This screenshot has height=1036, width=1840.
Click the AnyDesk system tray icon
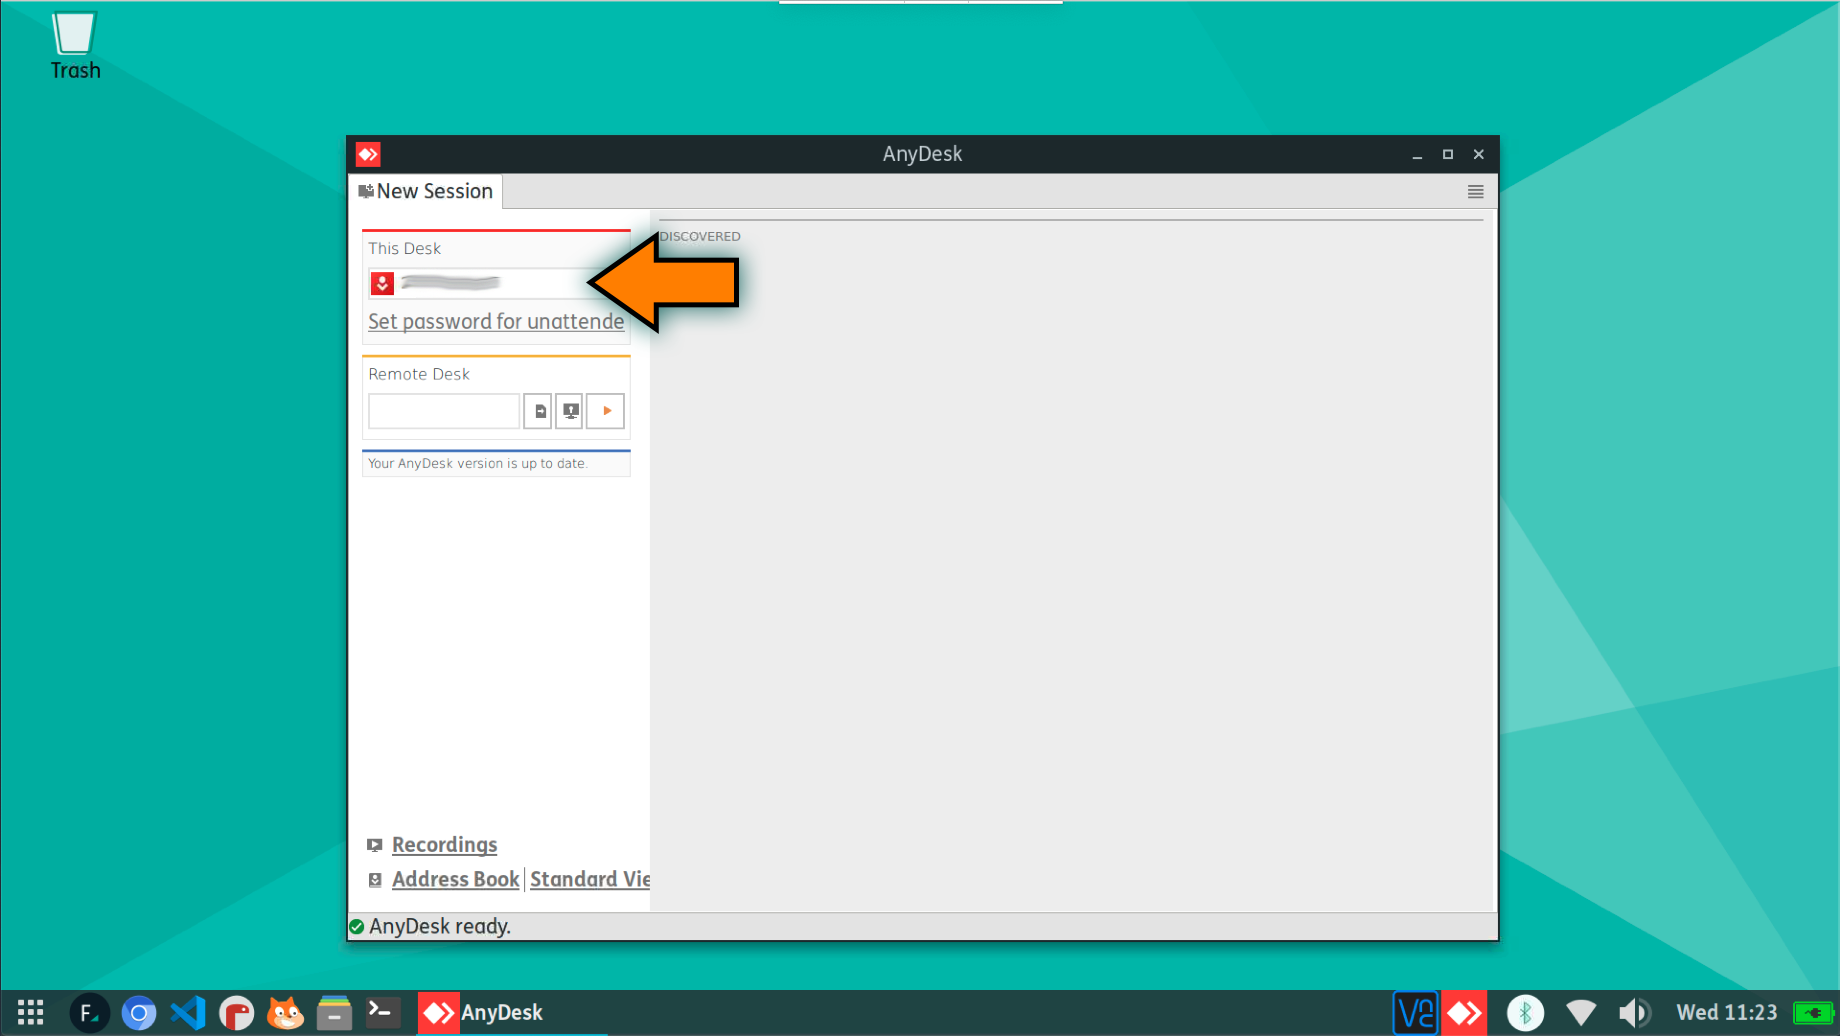(1464, 1013)
